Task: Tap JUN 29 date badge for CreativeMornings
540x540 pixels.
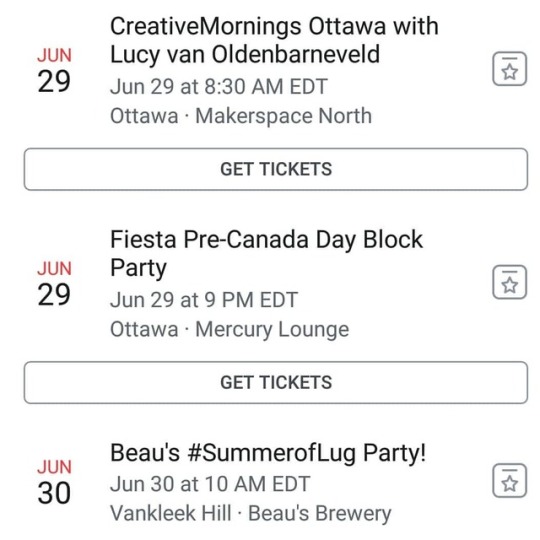Action: [x=54, y=70]
